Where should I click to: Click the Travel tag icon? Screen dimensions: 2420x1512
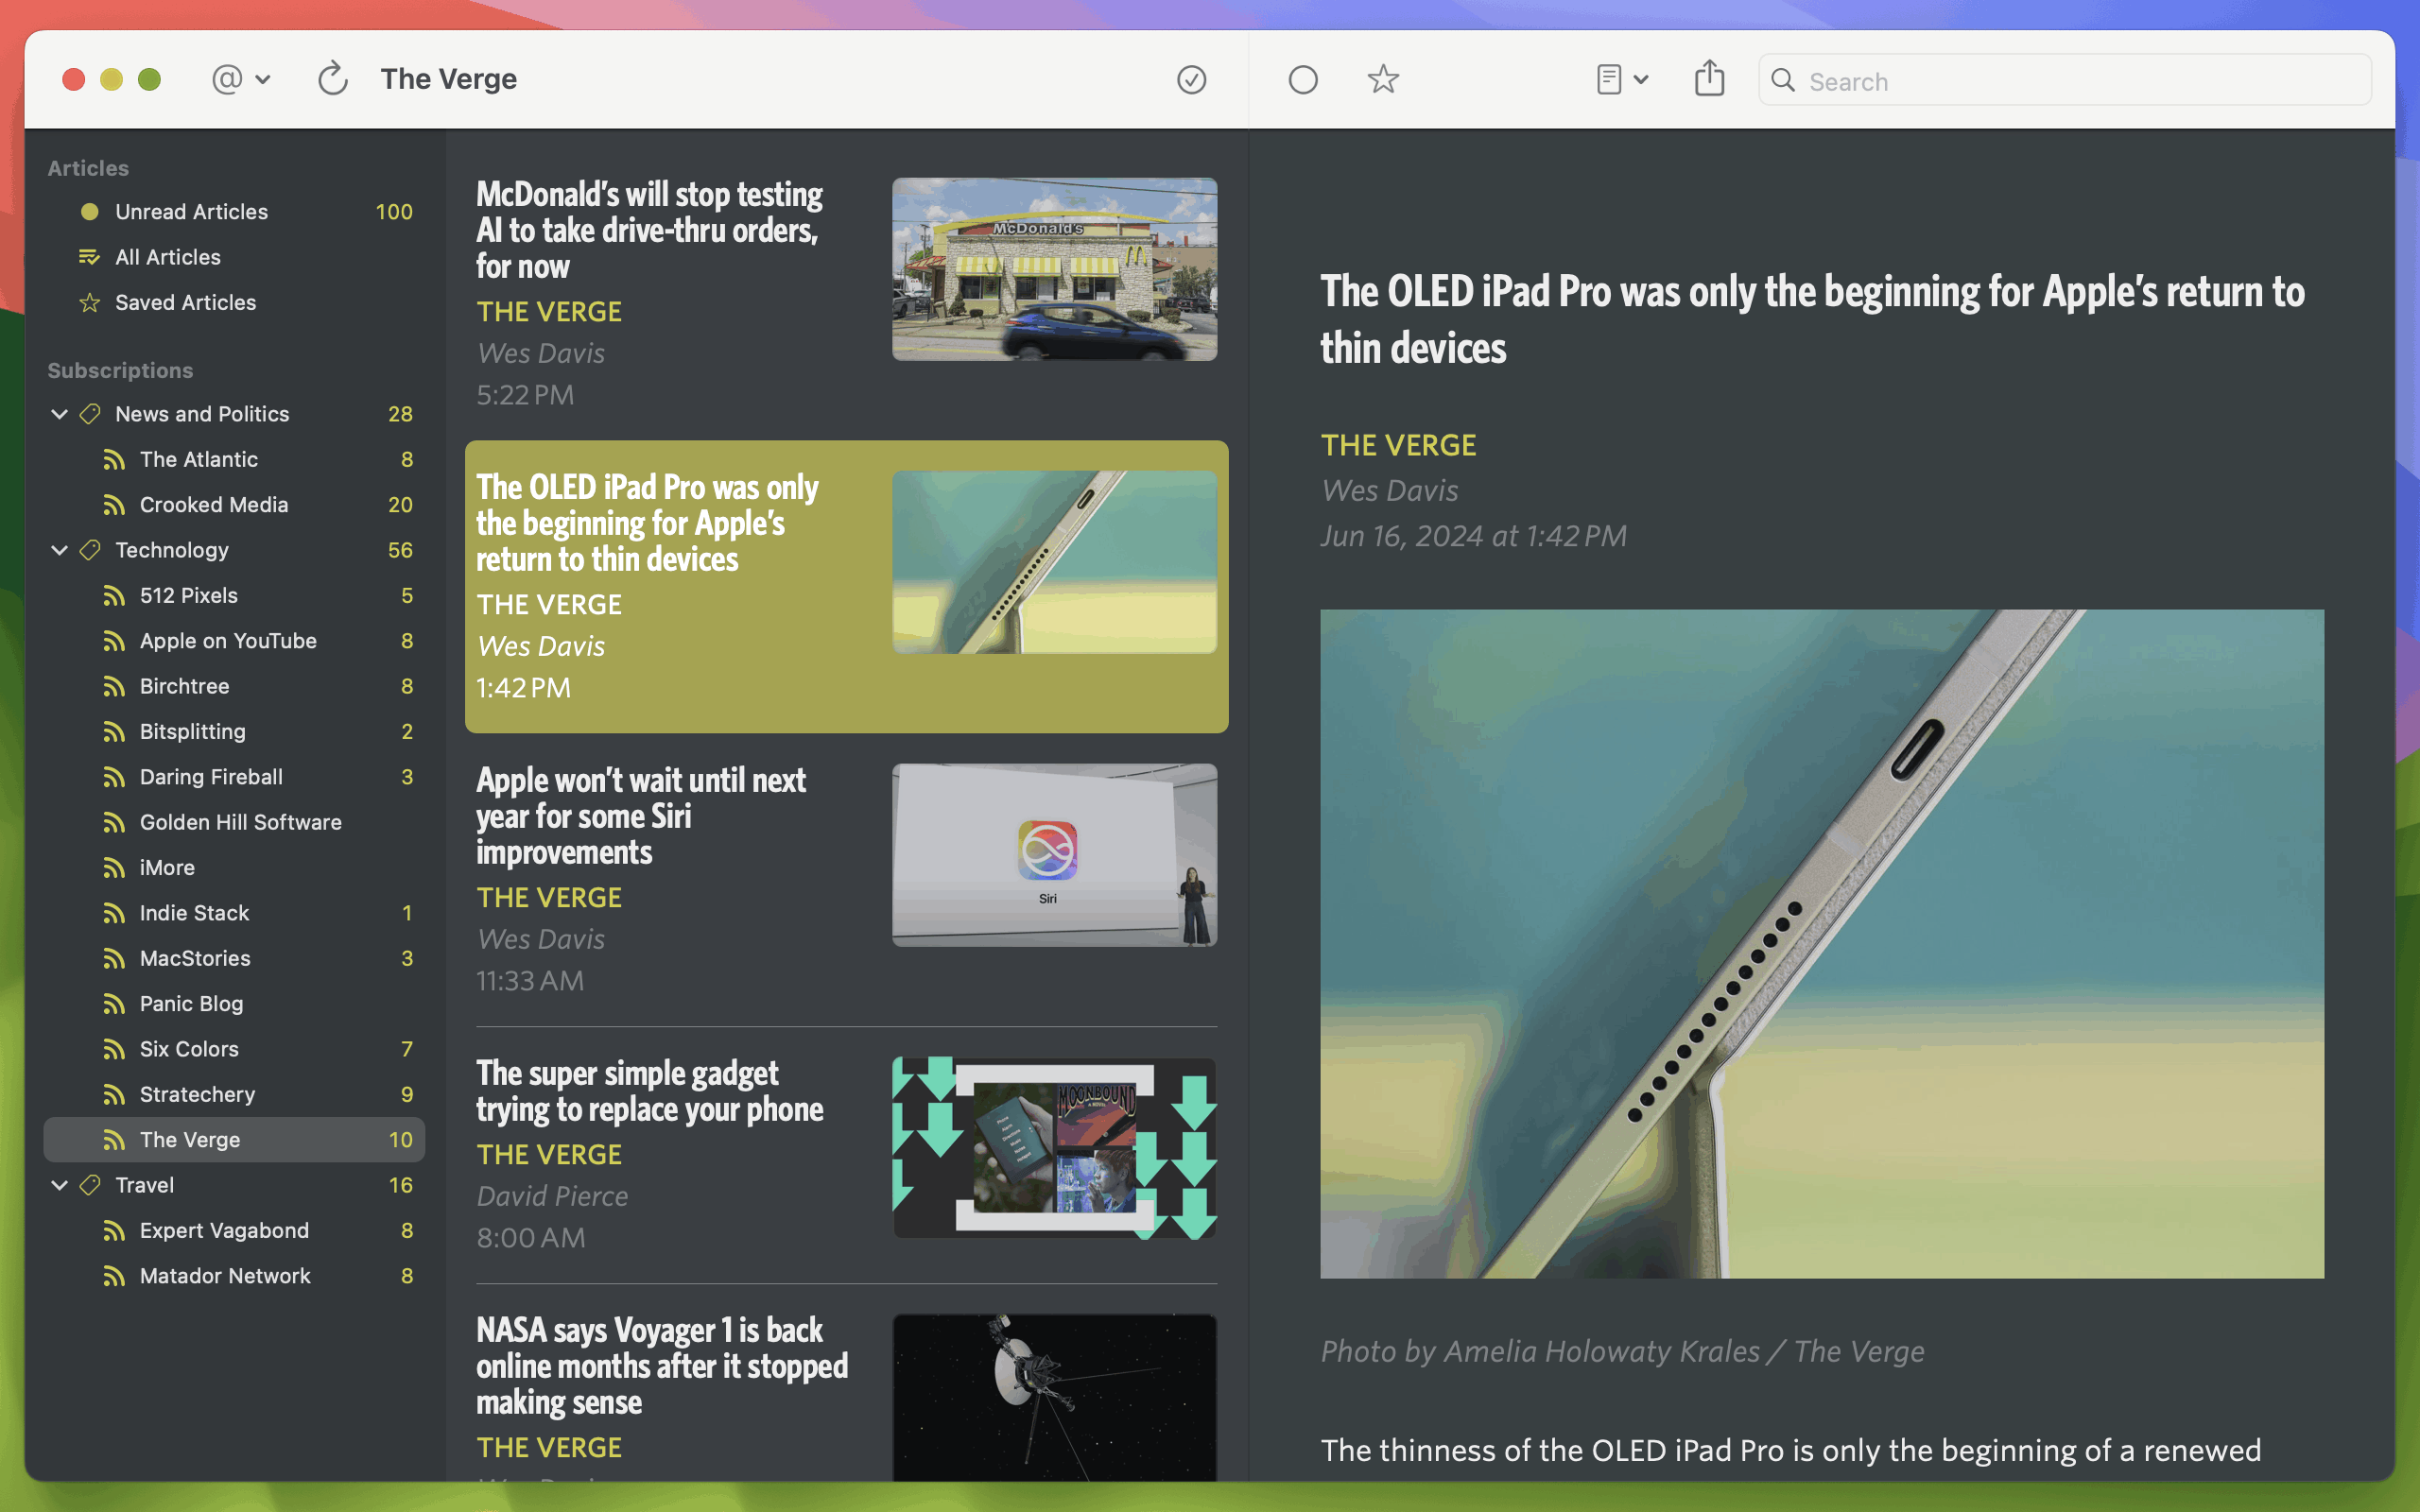(x=90, y=1185)
